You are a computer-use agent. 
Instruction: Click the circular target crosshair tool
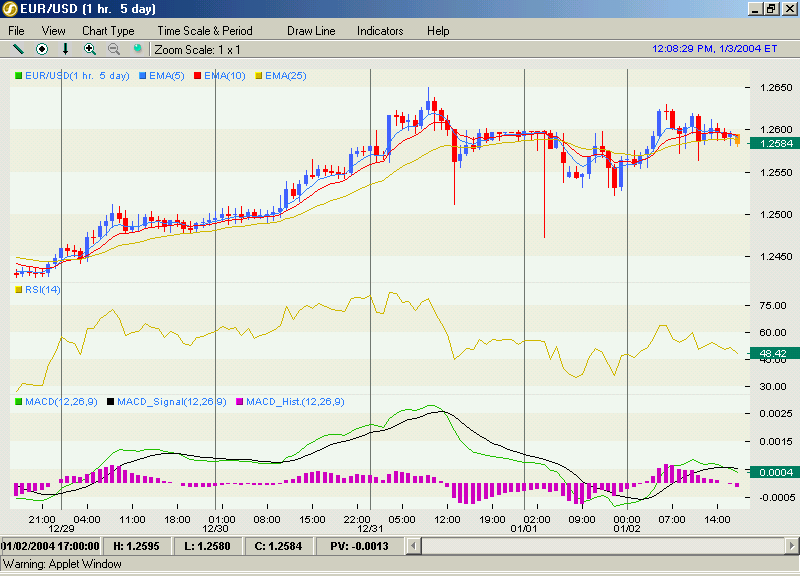42,49
